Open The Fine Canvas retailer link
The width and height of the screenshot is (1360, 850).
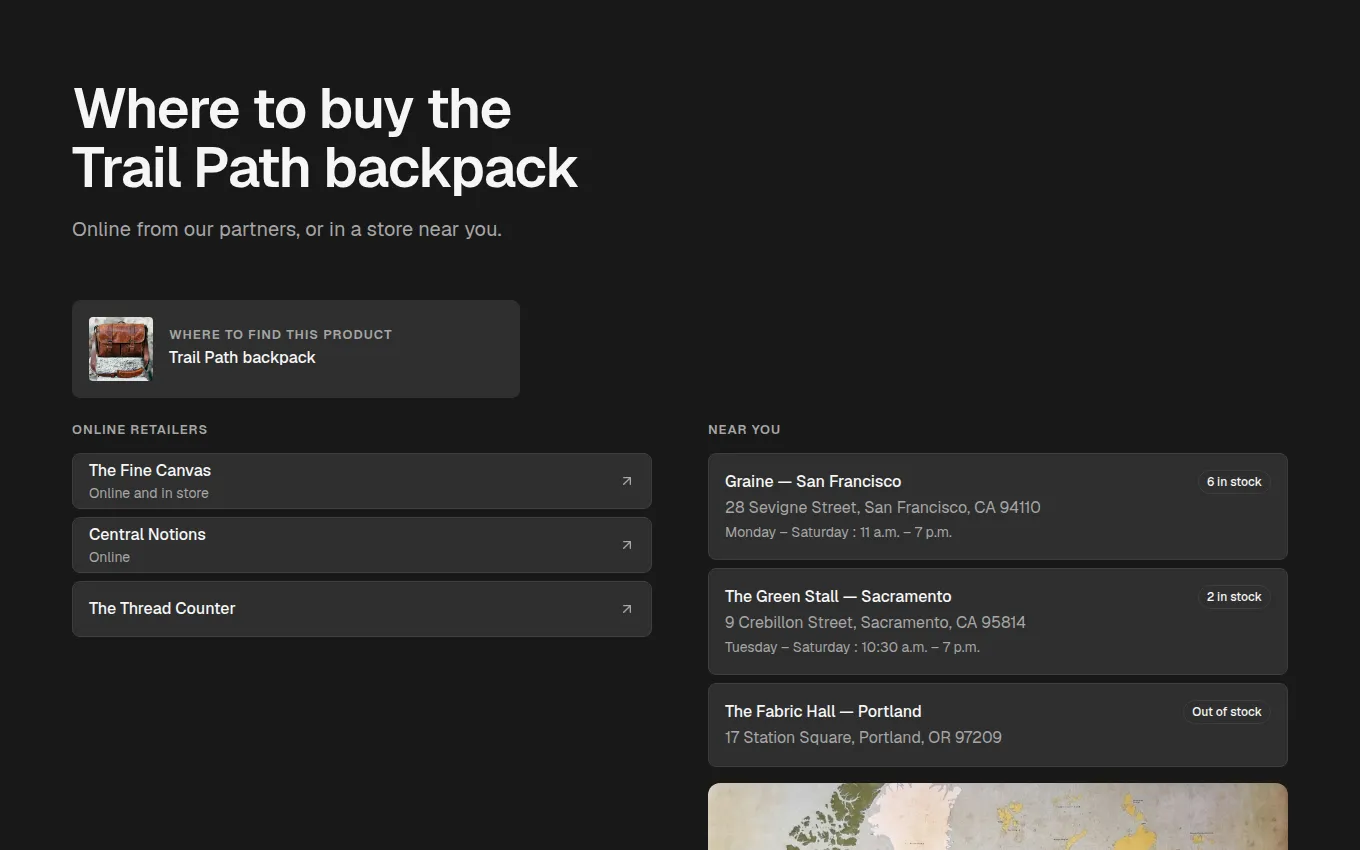pos(362,481)
